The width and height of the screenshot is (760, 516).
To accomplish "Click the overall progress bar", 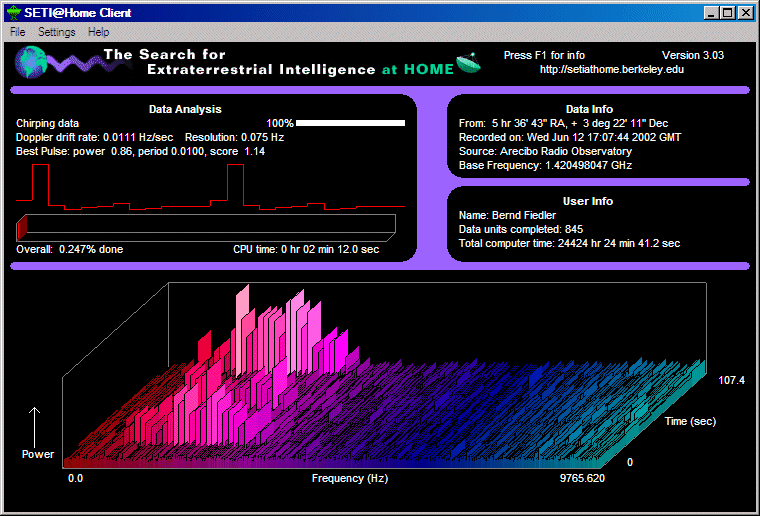I will click(206, 227).
